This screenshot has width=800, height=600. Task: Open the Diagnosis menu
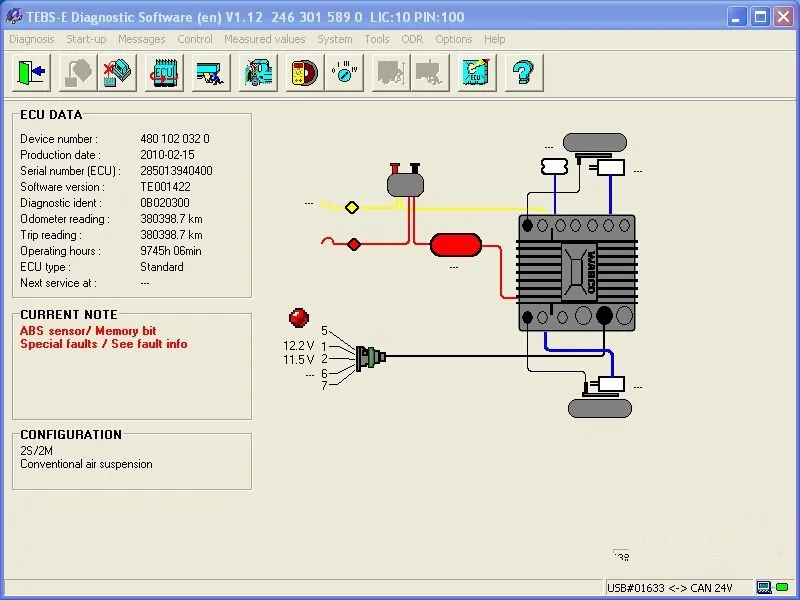pos(32,39)
